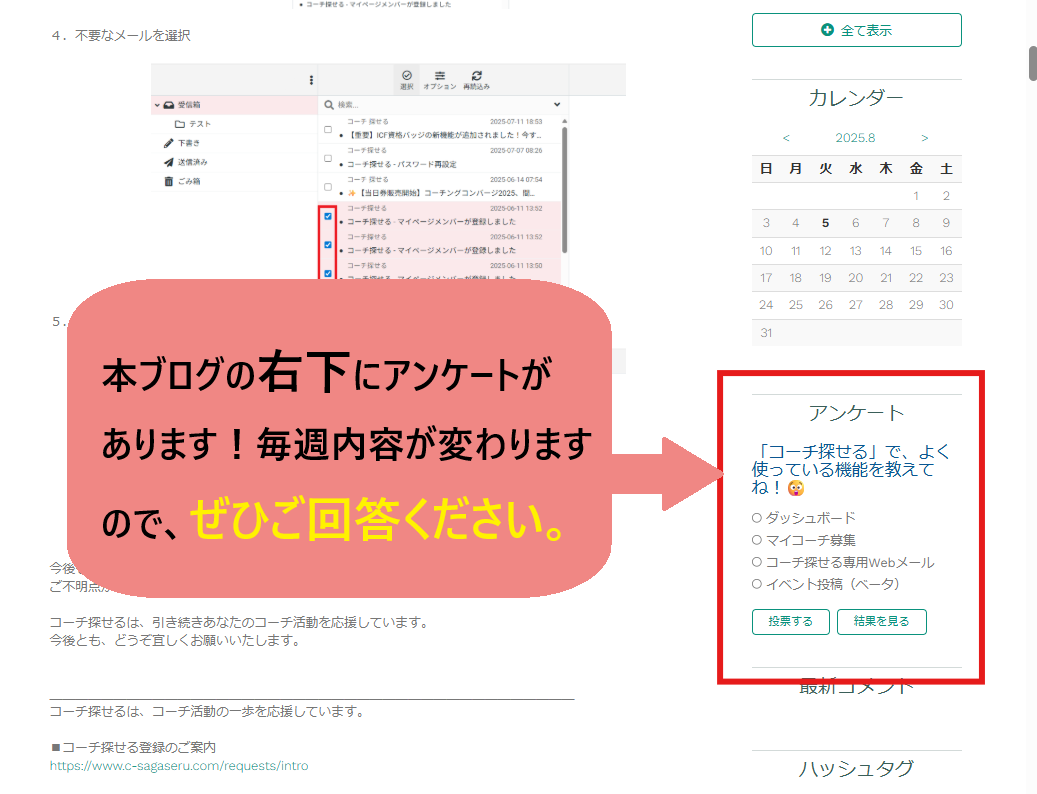Open the c-sagaseru.com/requests/intro link
1037x794 pixels.
(179, 766)
